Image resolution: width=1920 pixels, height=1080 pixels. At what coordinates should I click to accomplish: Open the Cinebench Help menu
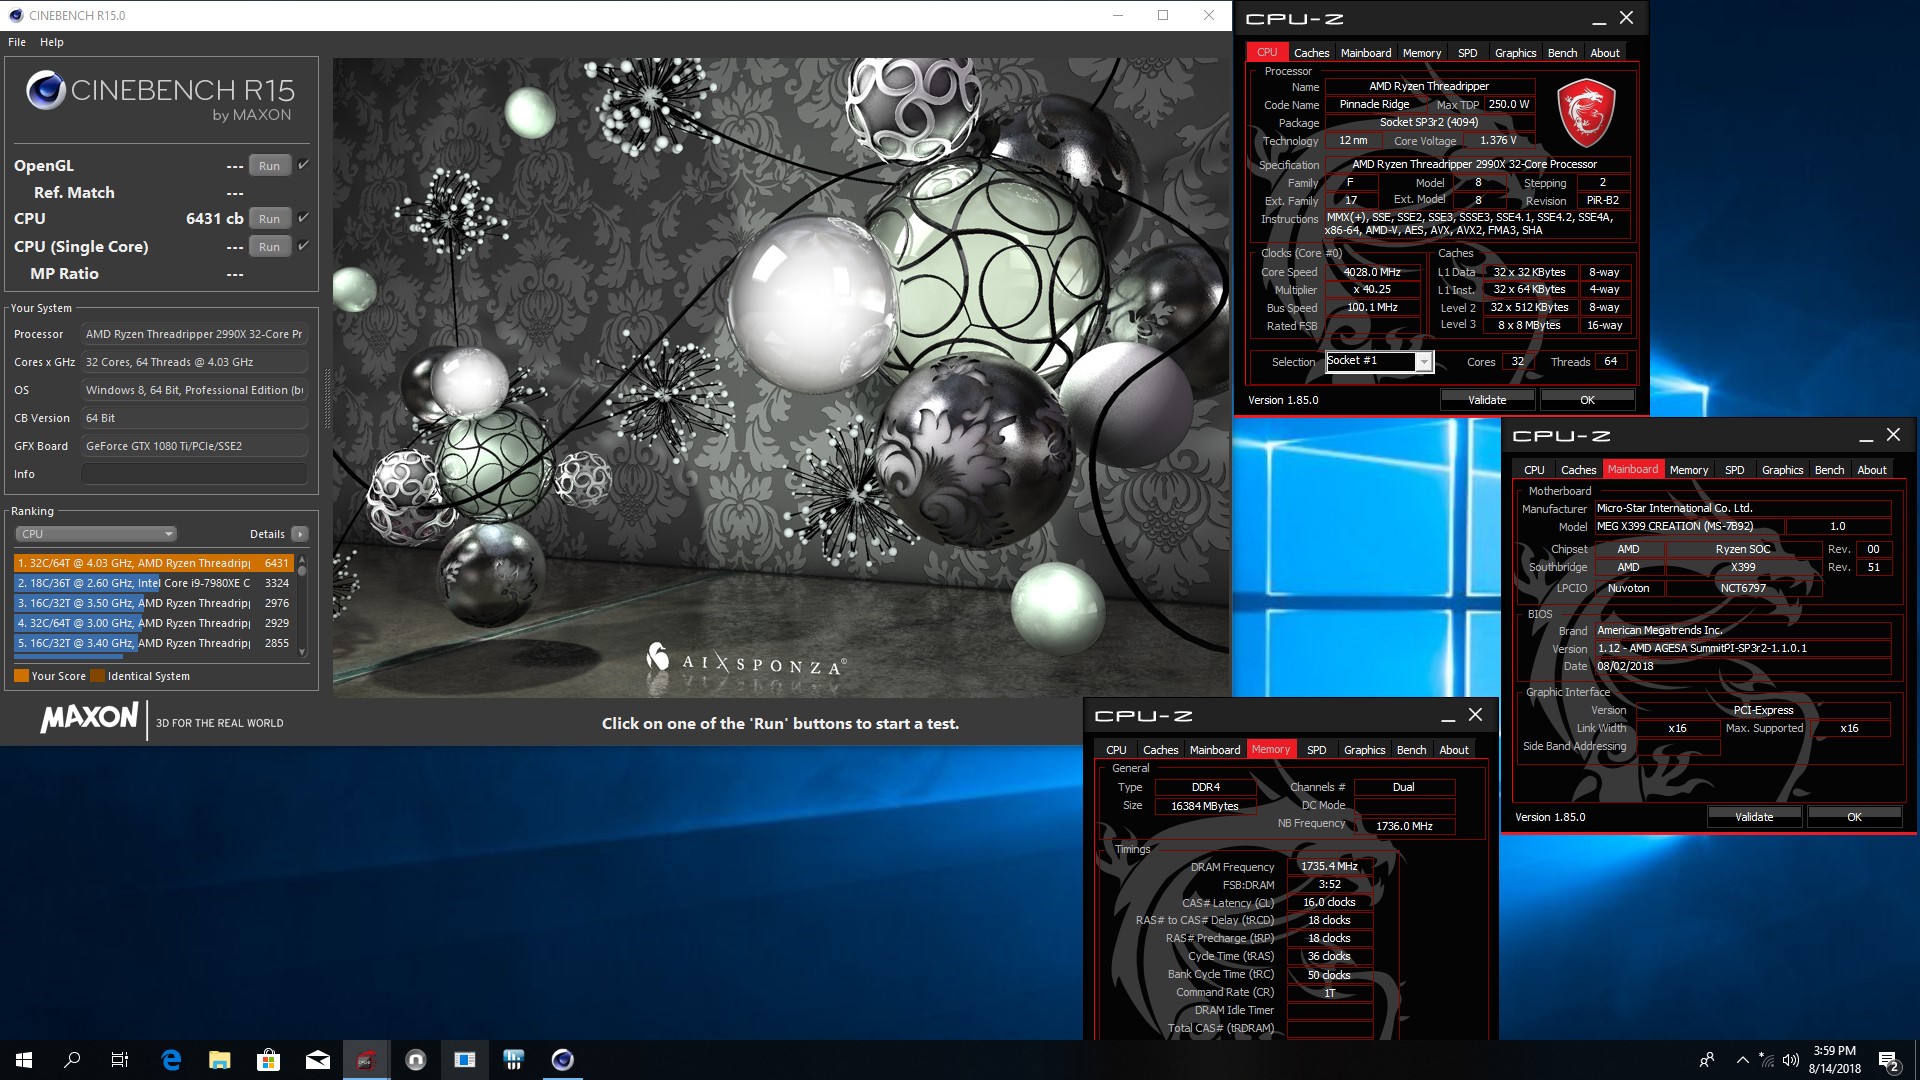pyautogui.click(x=52, y=42)
